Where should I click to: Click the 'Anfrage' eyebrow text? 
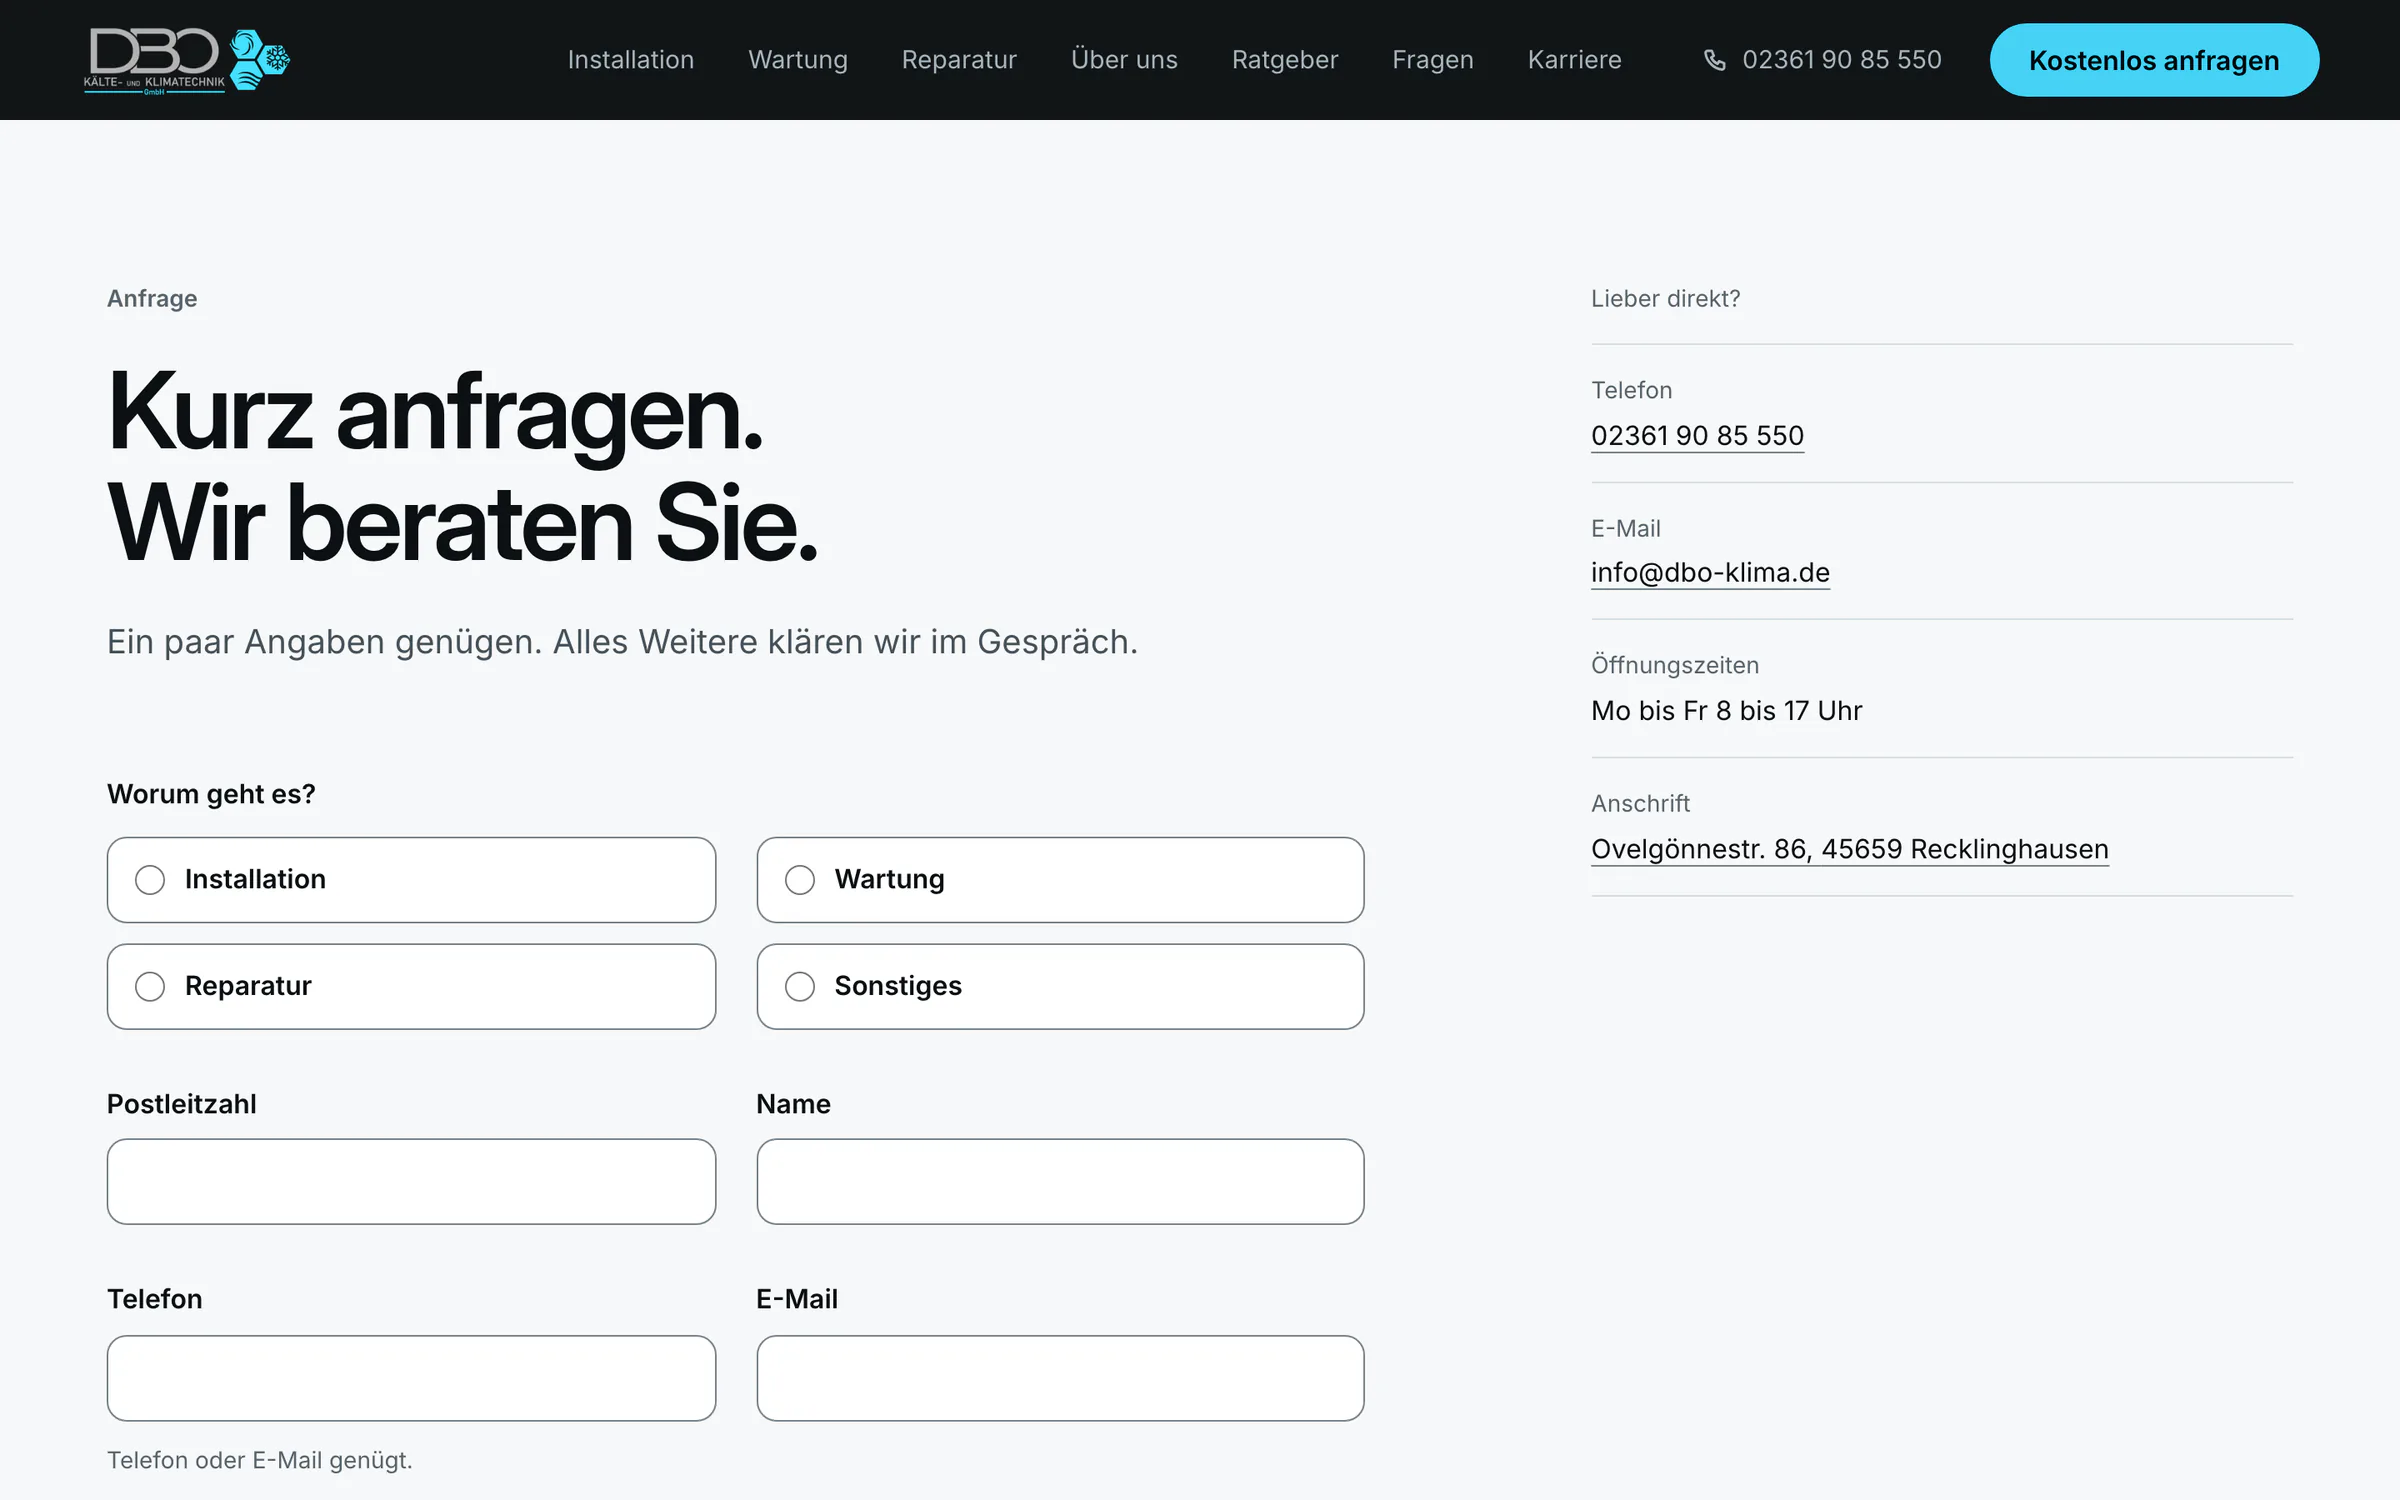coord(152,299)
